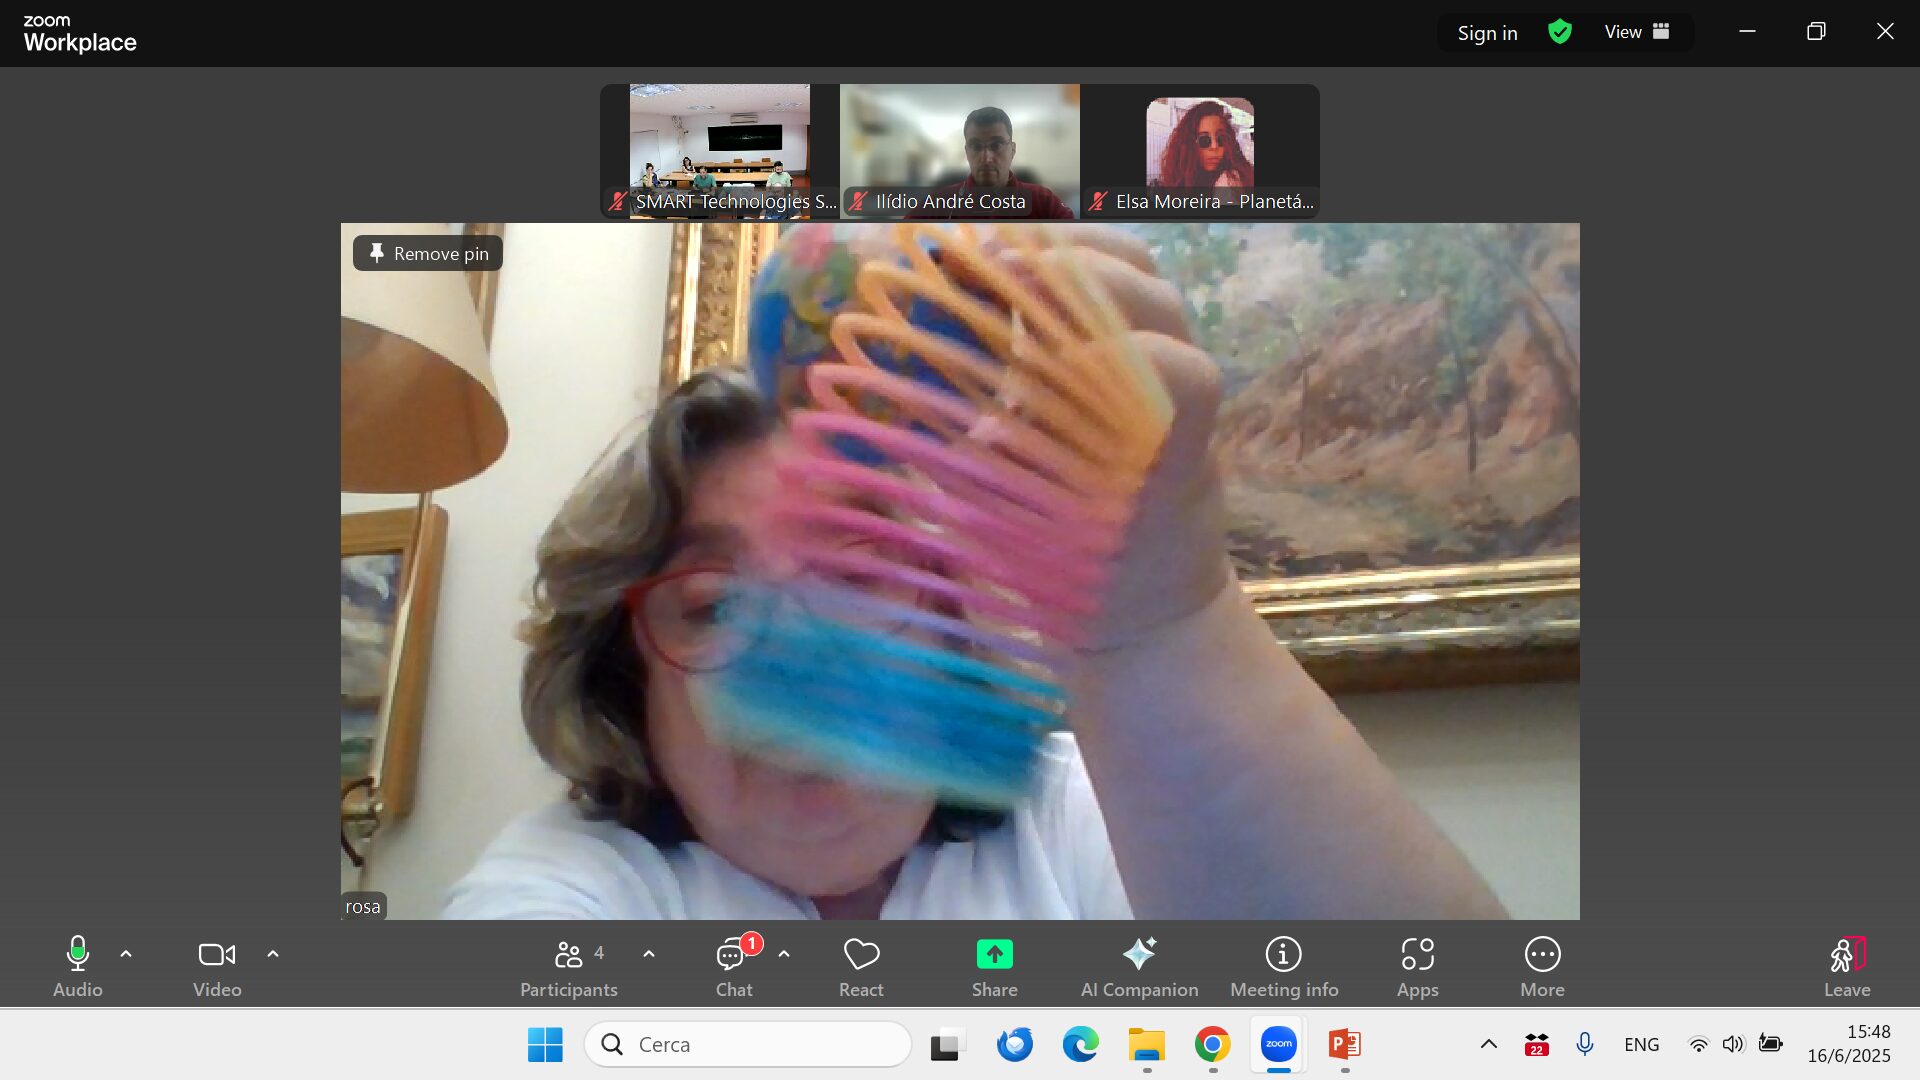Open Thunderbird from taskbar
The image size is (1920, 1080).
pyautogui.click(x=1014, y=1044)
